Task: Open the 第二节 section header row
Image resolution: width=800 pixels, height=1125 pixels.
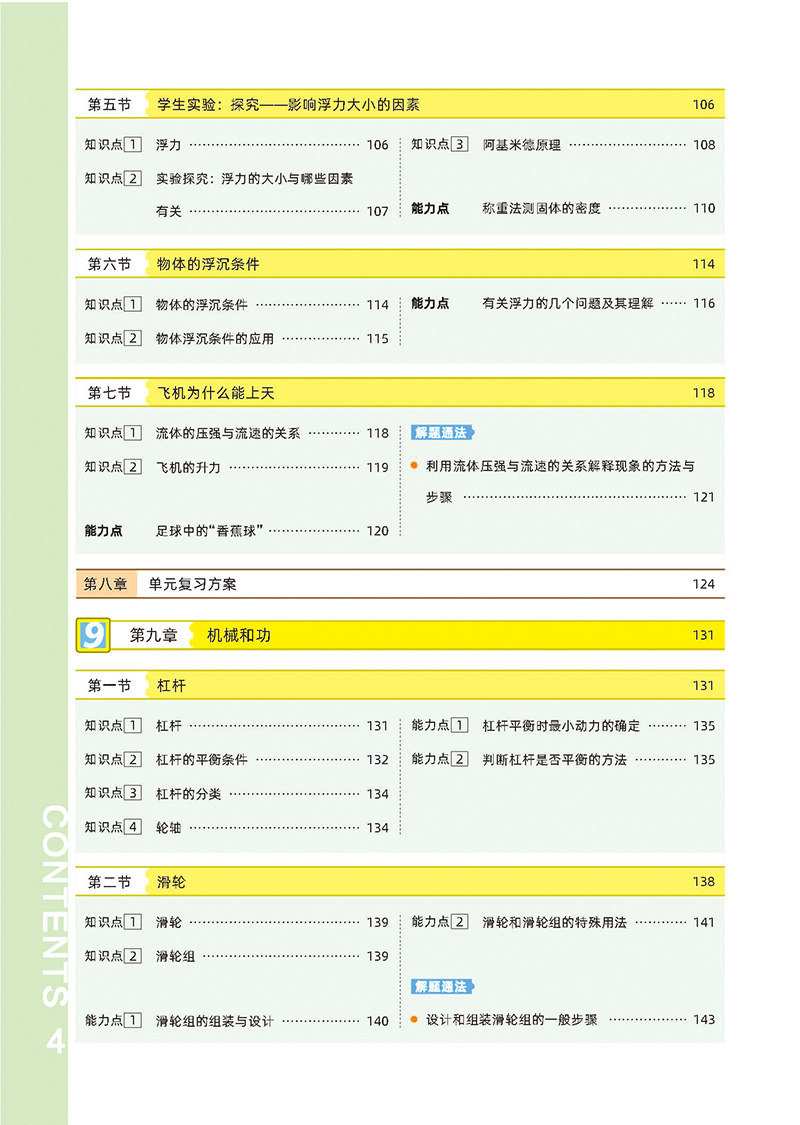Action: pos(400,882)
